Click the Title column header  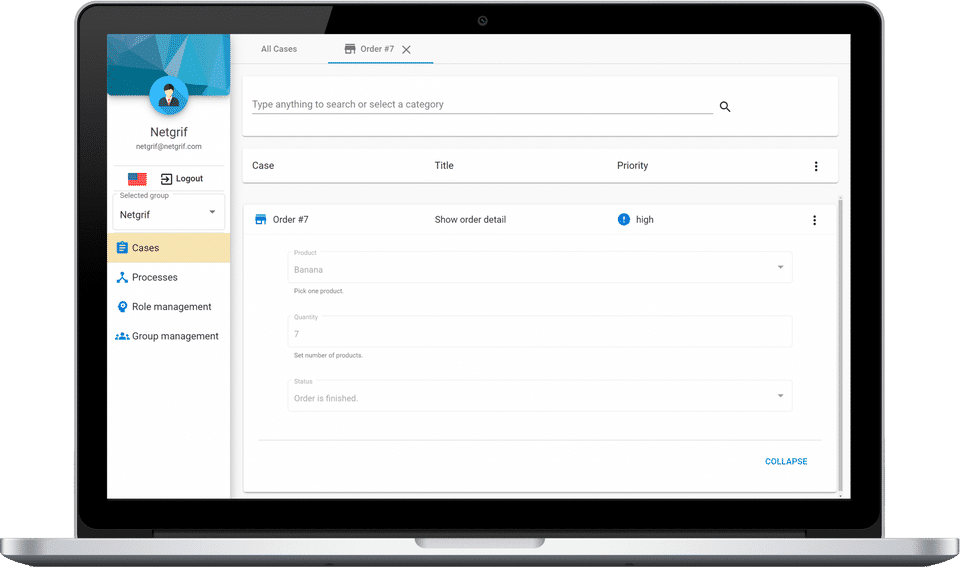[444, 165]
